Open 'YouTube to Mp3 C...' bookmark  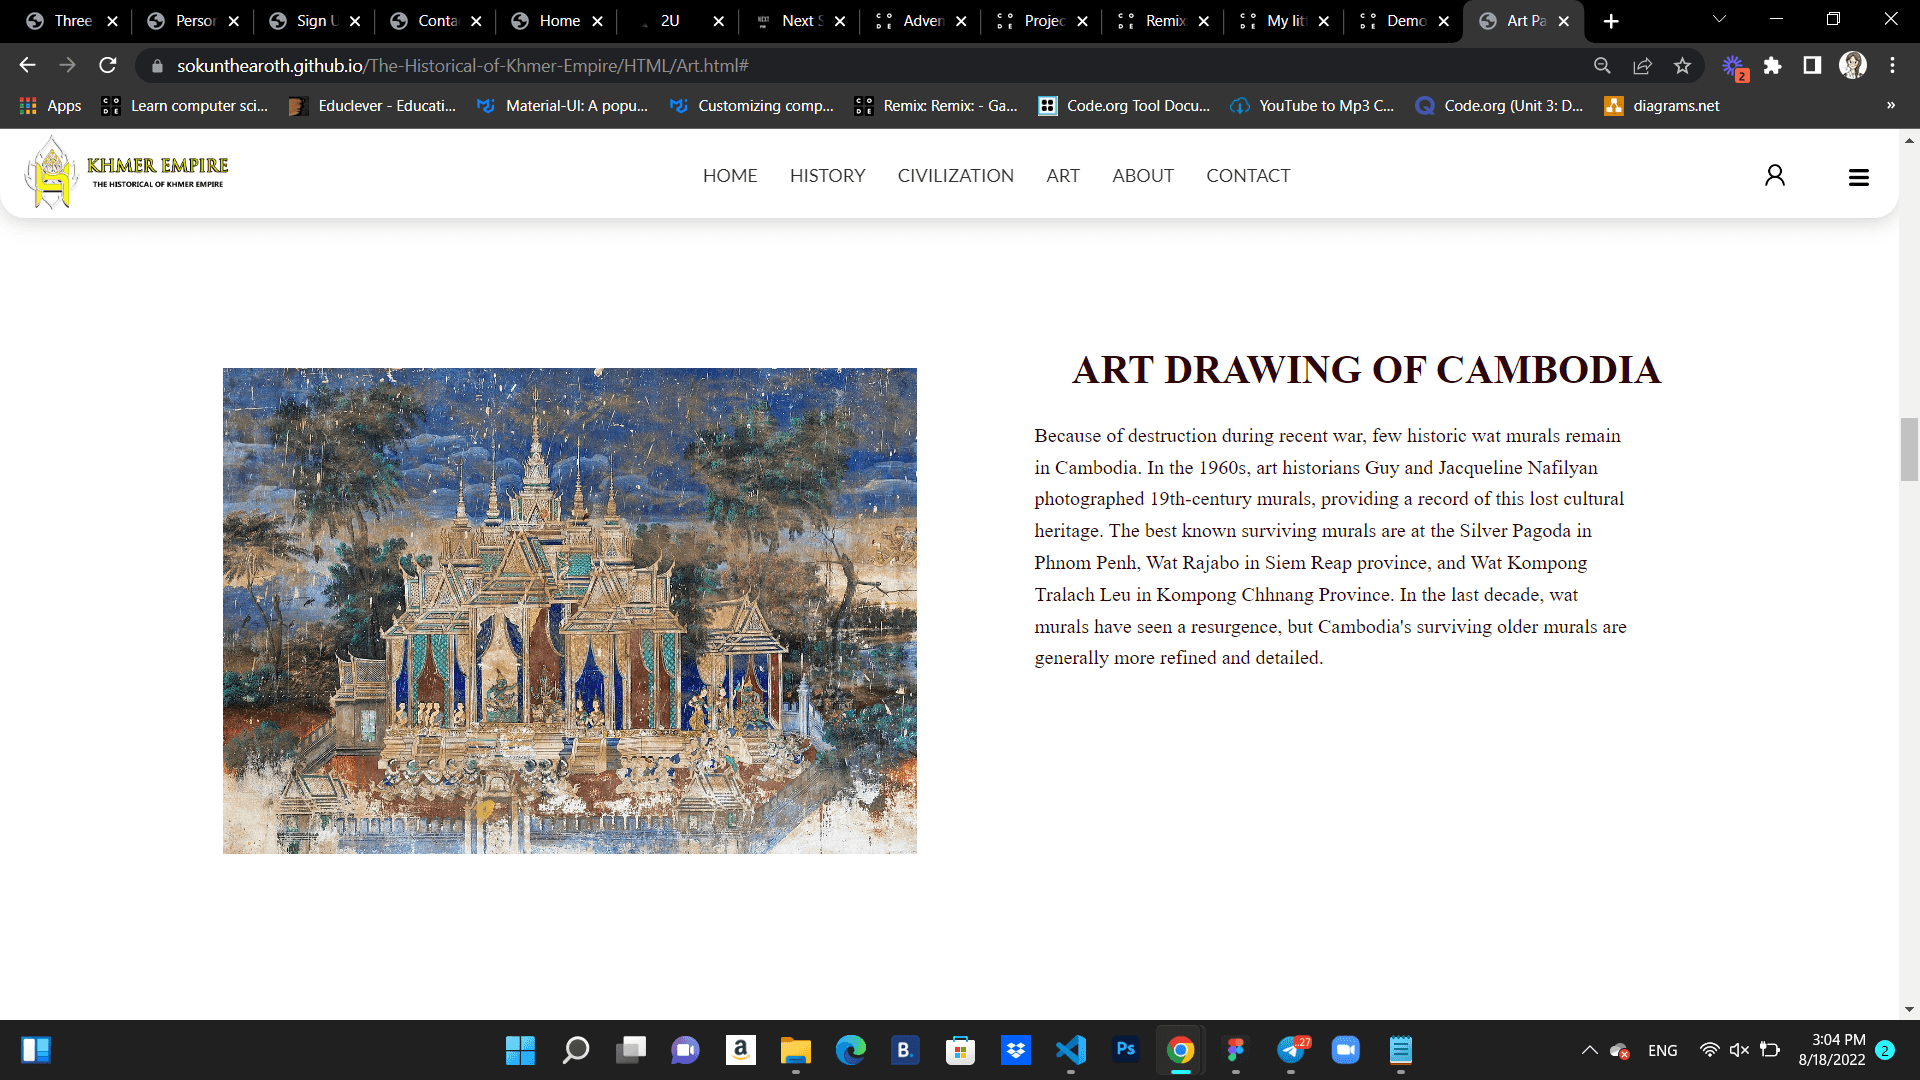1313,106
